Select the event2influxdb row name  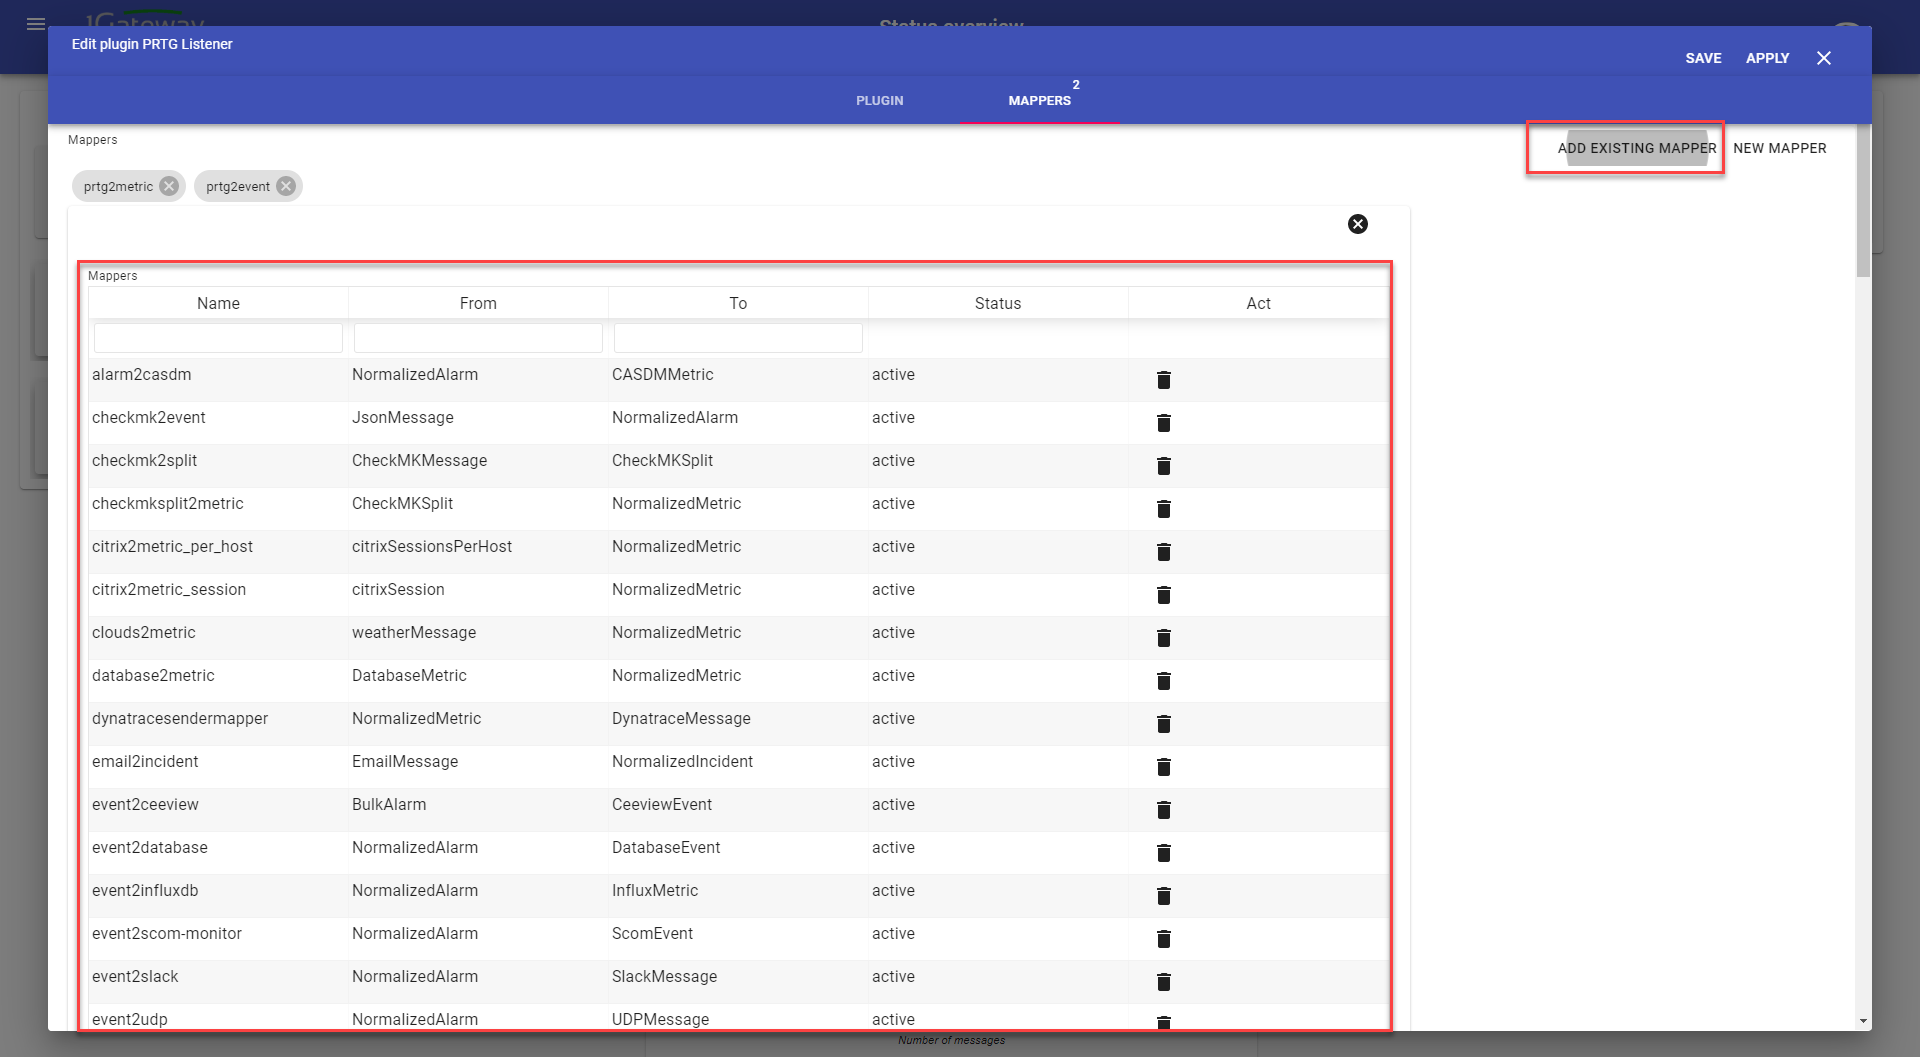click(145, 890)
